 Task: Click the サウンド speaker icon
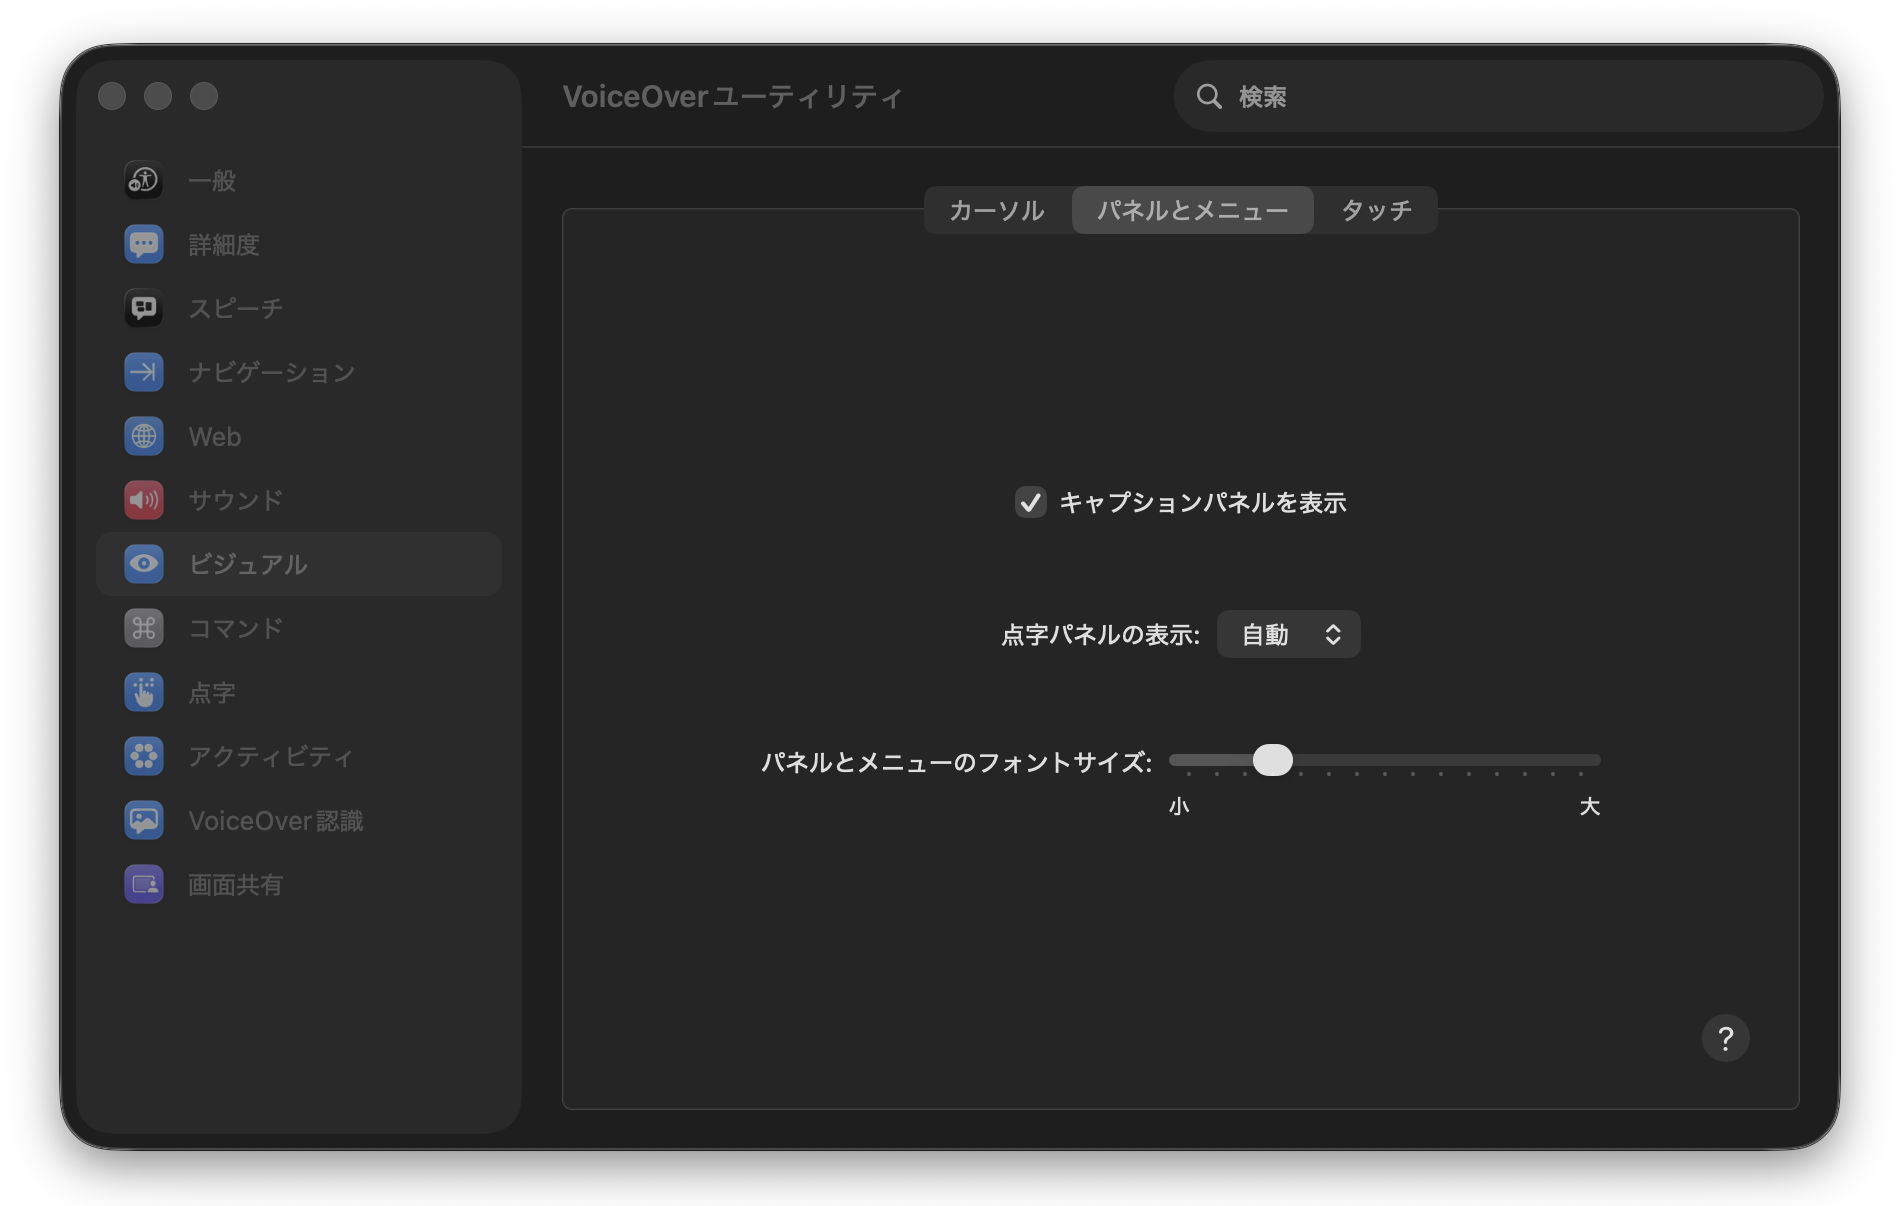click(144, 500)
